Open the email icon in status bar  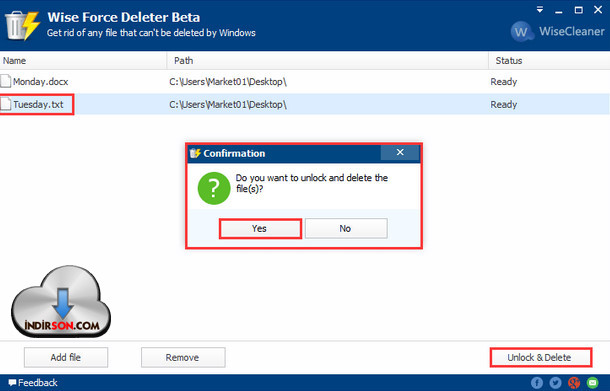[x=592, y=383]
